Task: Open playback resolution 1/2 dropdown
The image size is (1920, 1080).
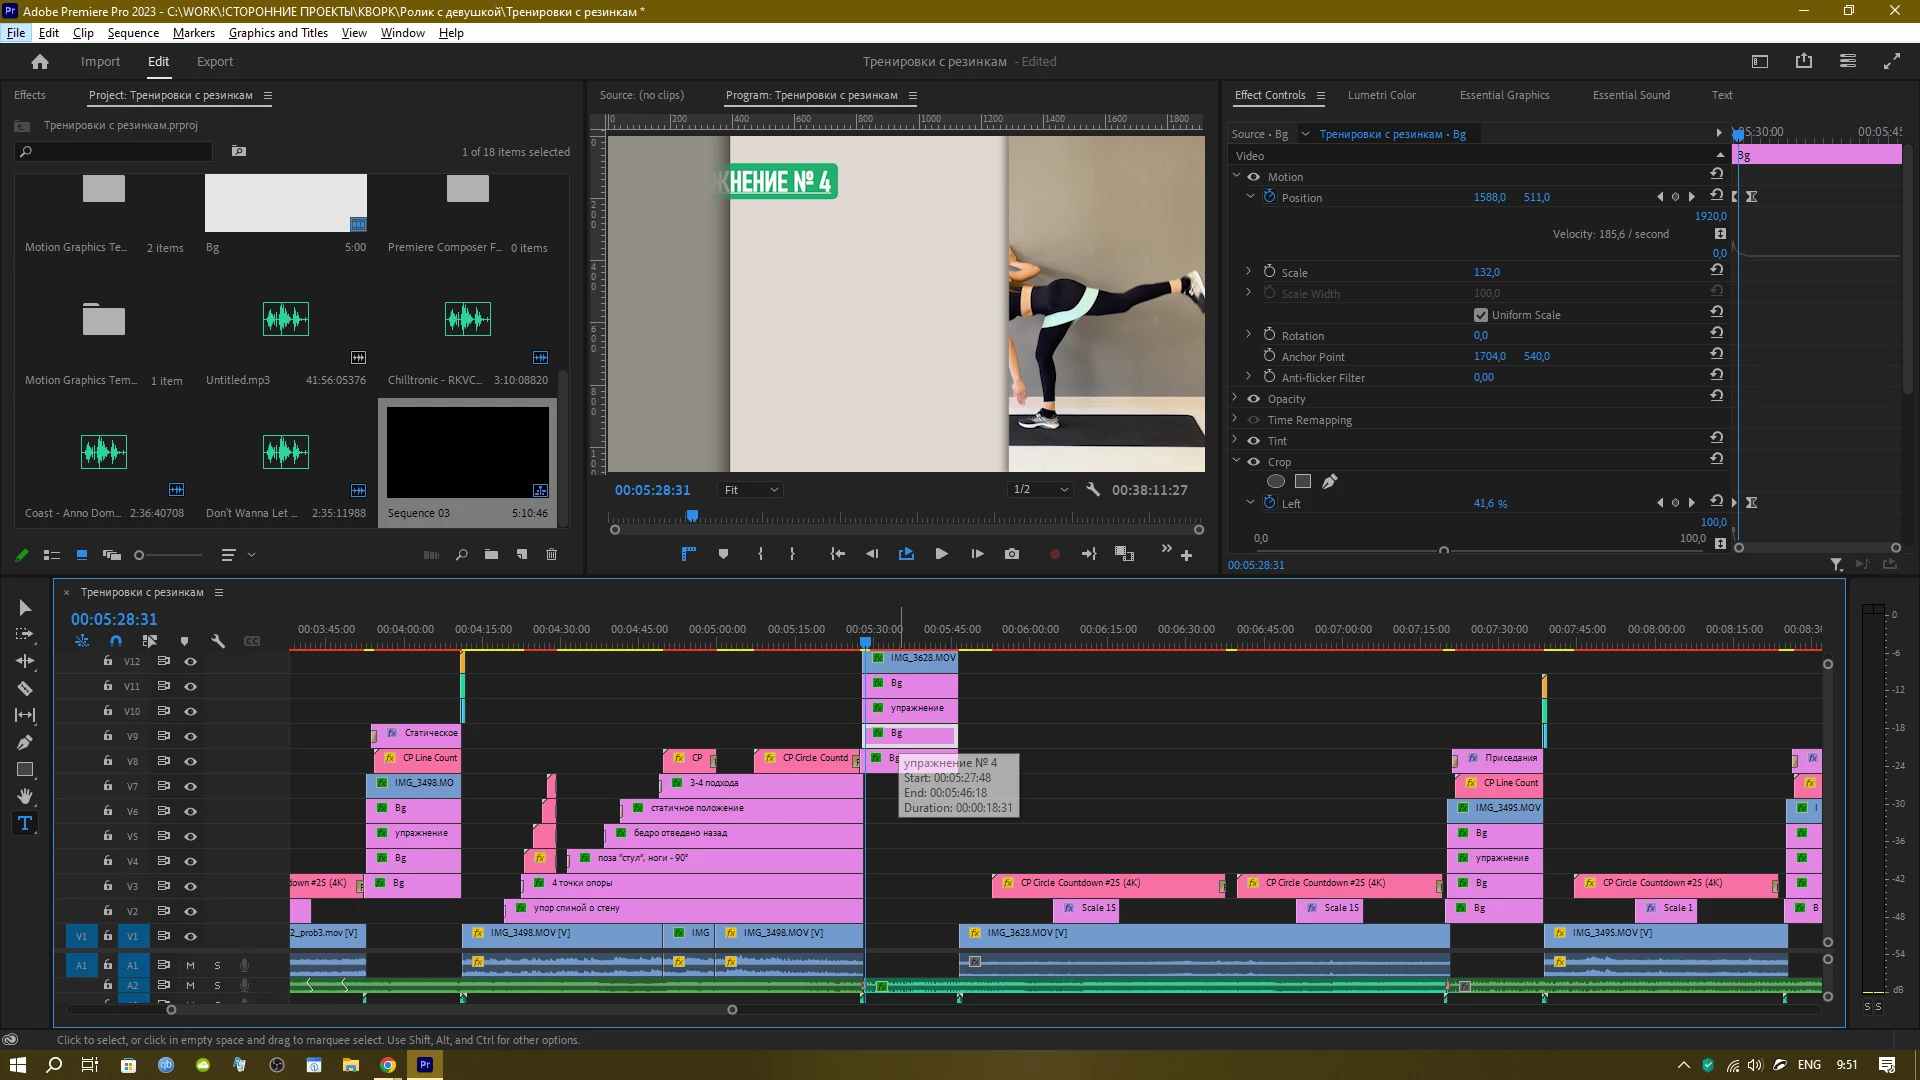Action: [1040, 490]
